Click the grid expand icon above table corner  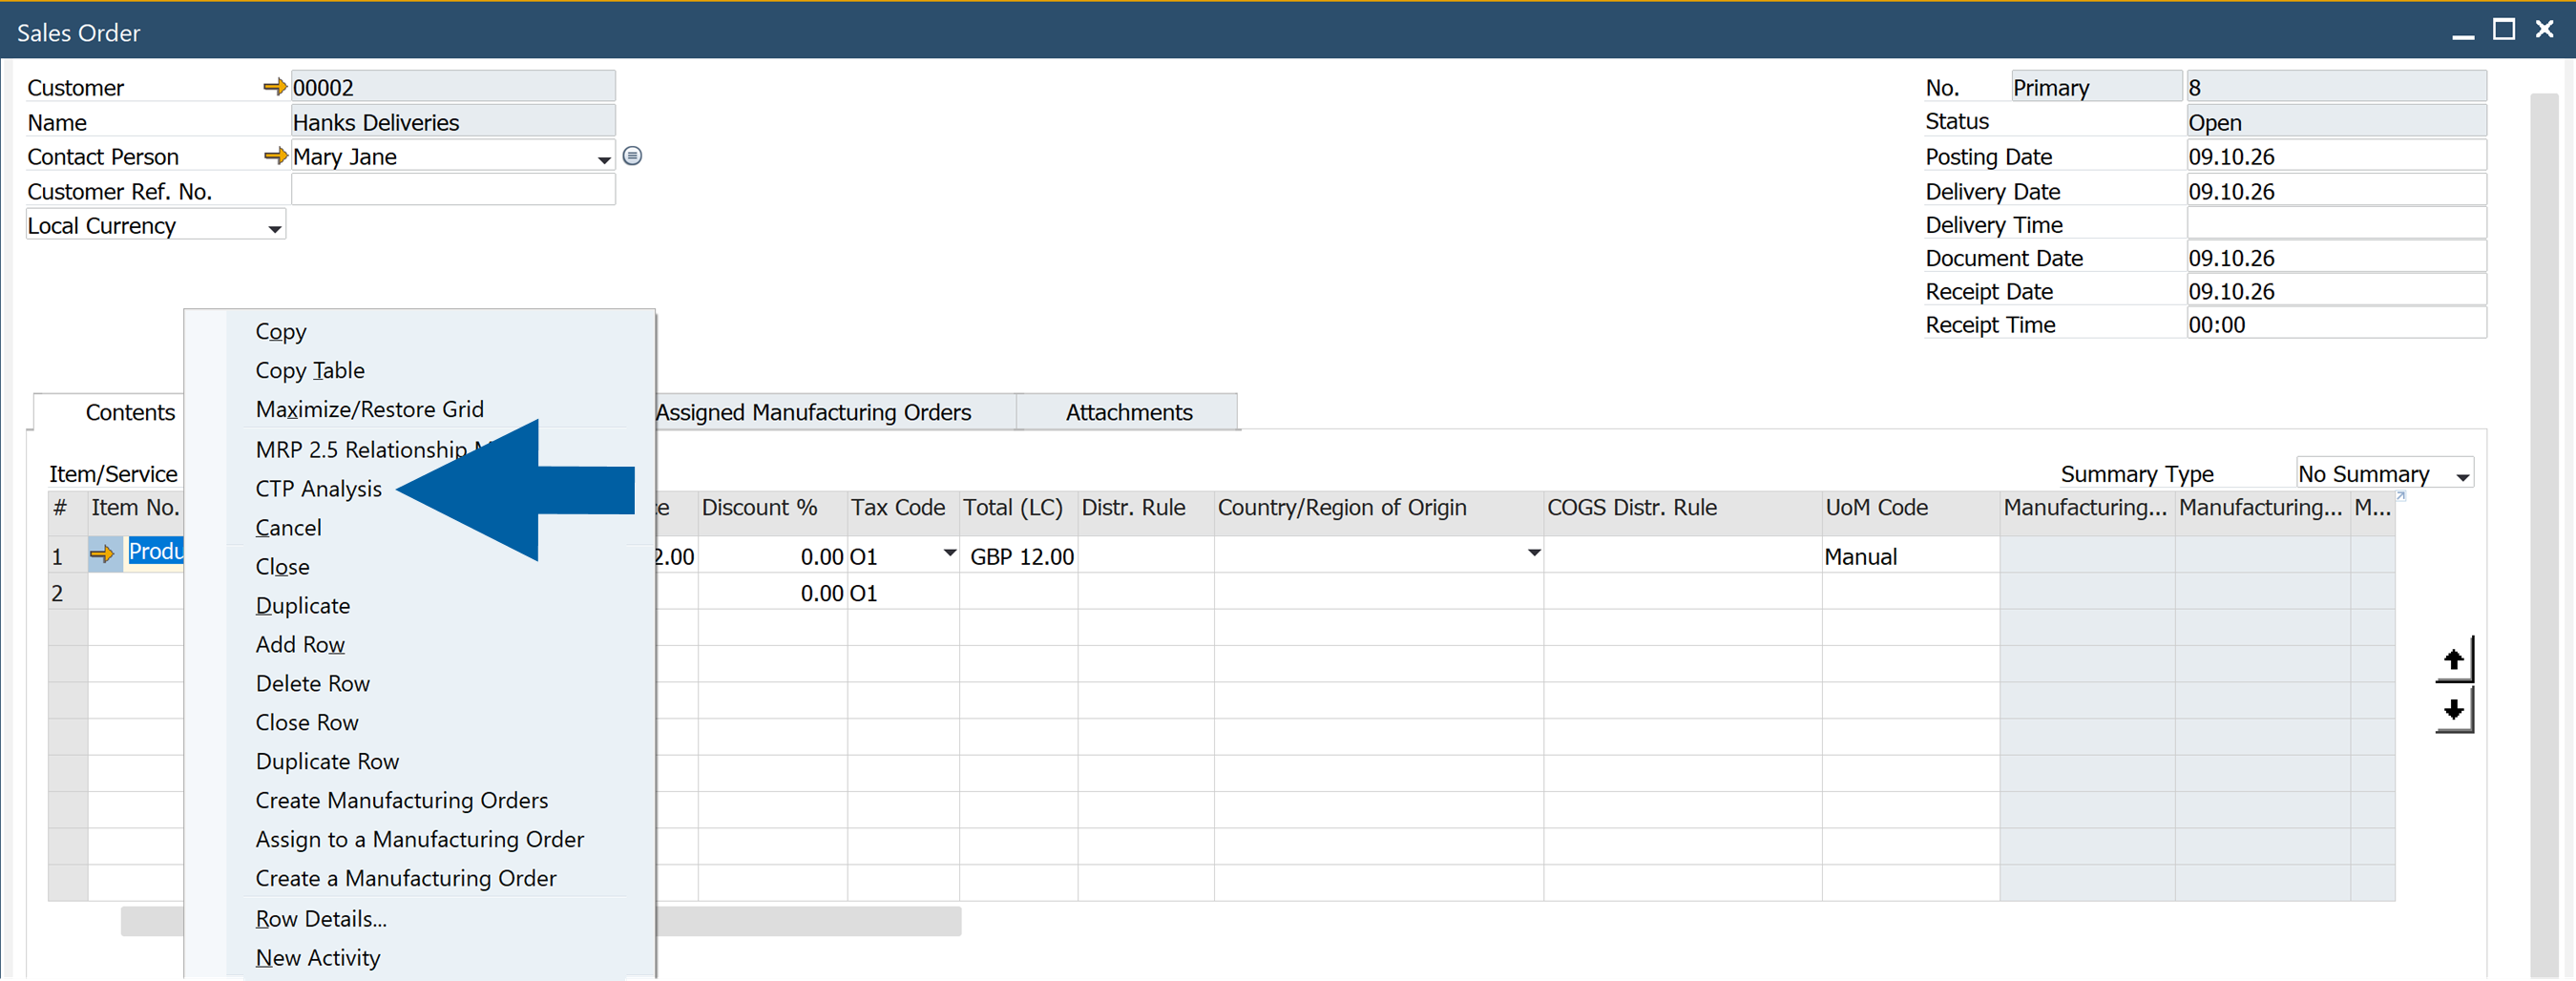2401,496
